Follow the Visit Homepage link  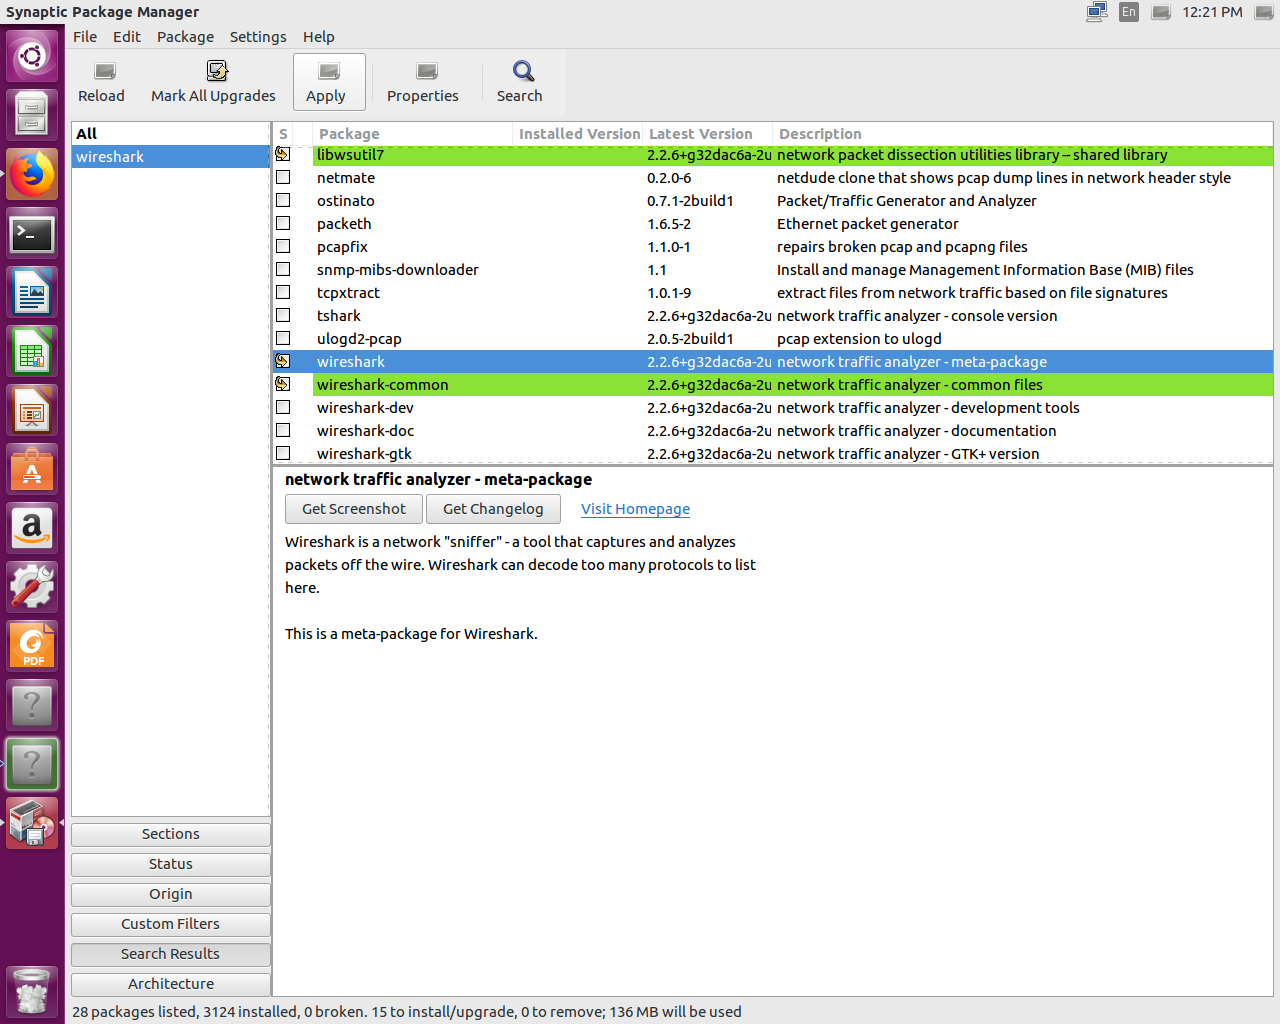click(x=635, y=509)
